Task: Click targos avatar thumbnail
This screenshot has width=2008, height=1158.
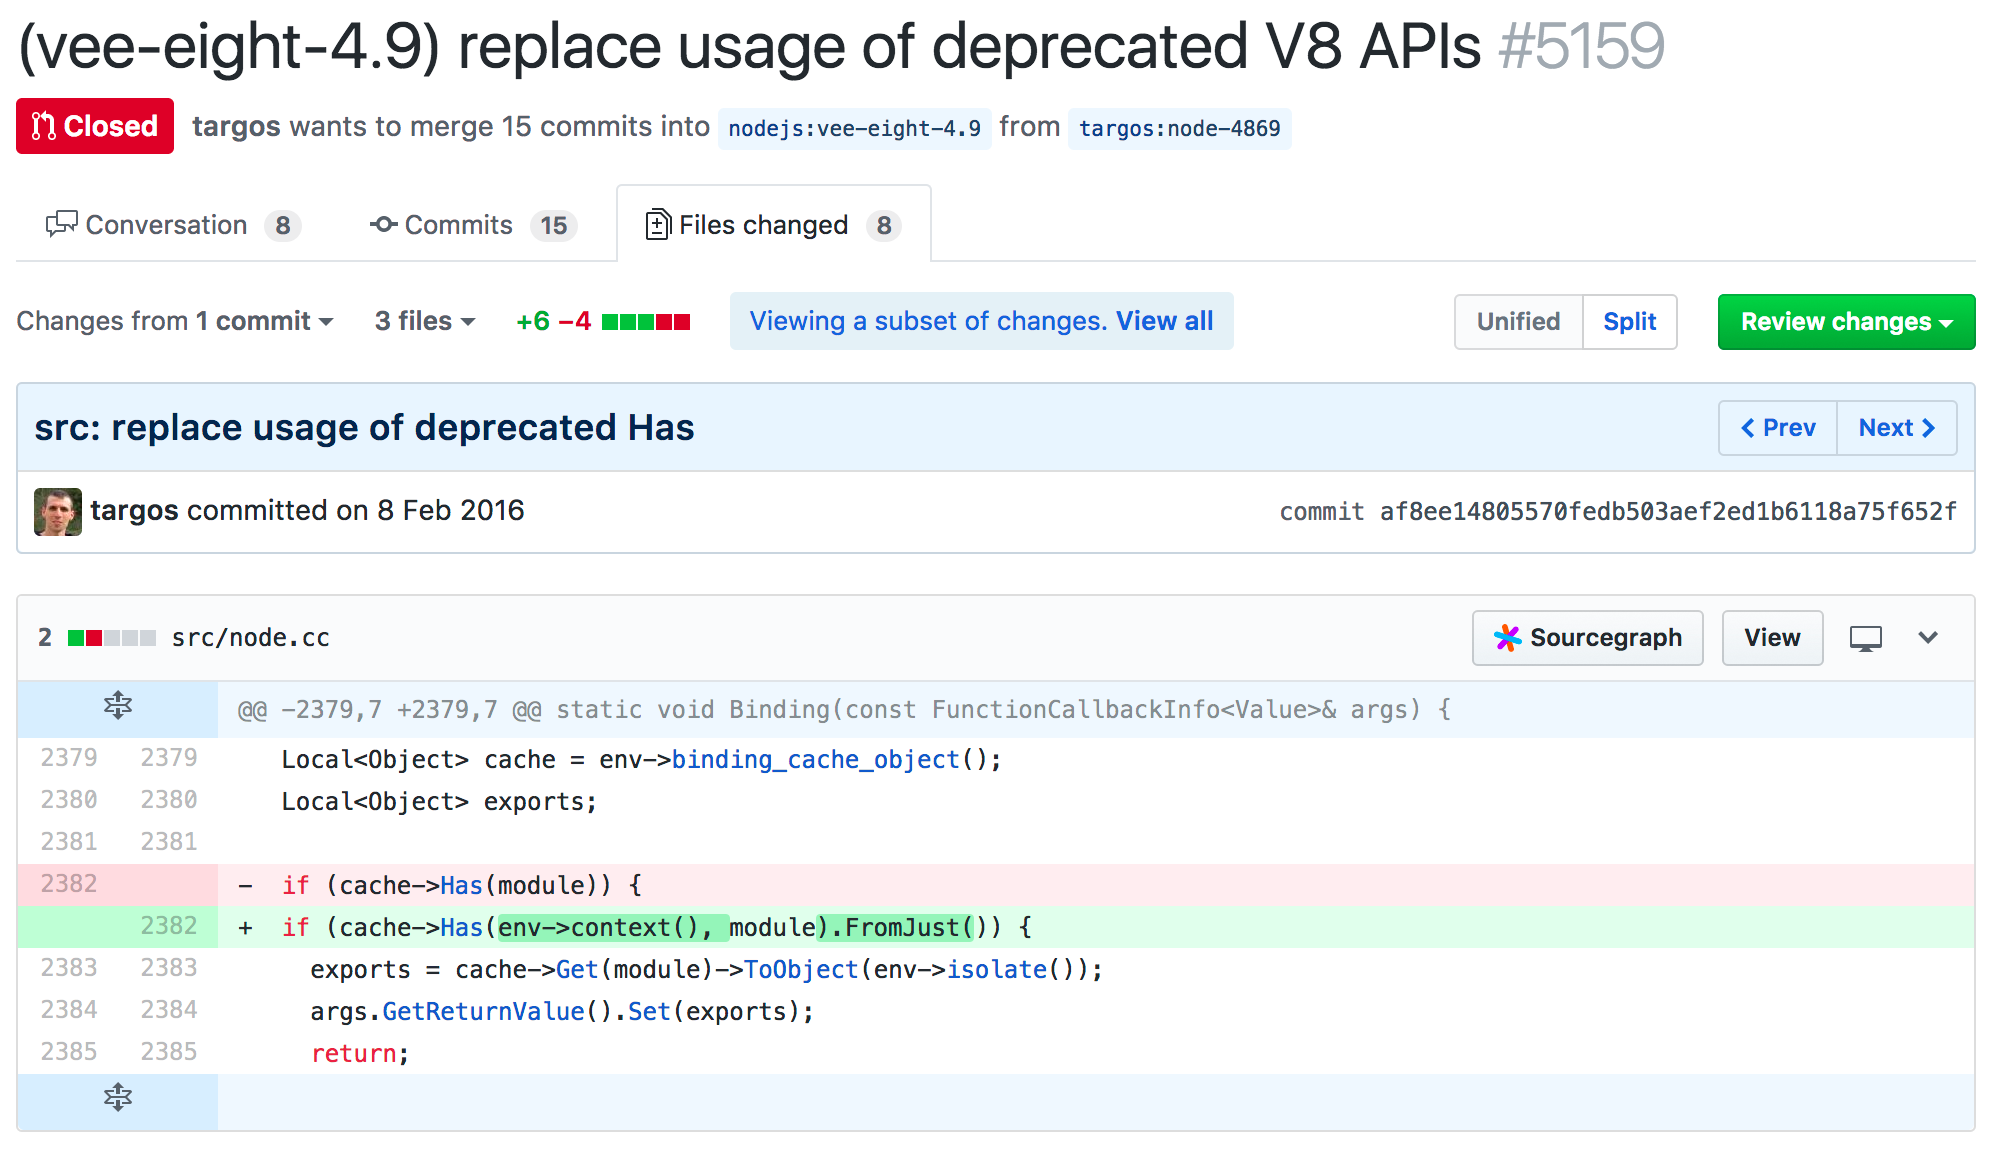Action: pyautogui.click(x=58, y=512)
